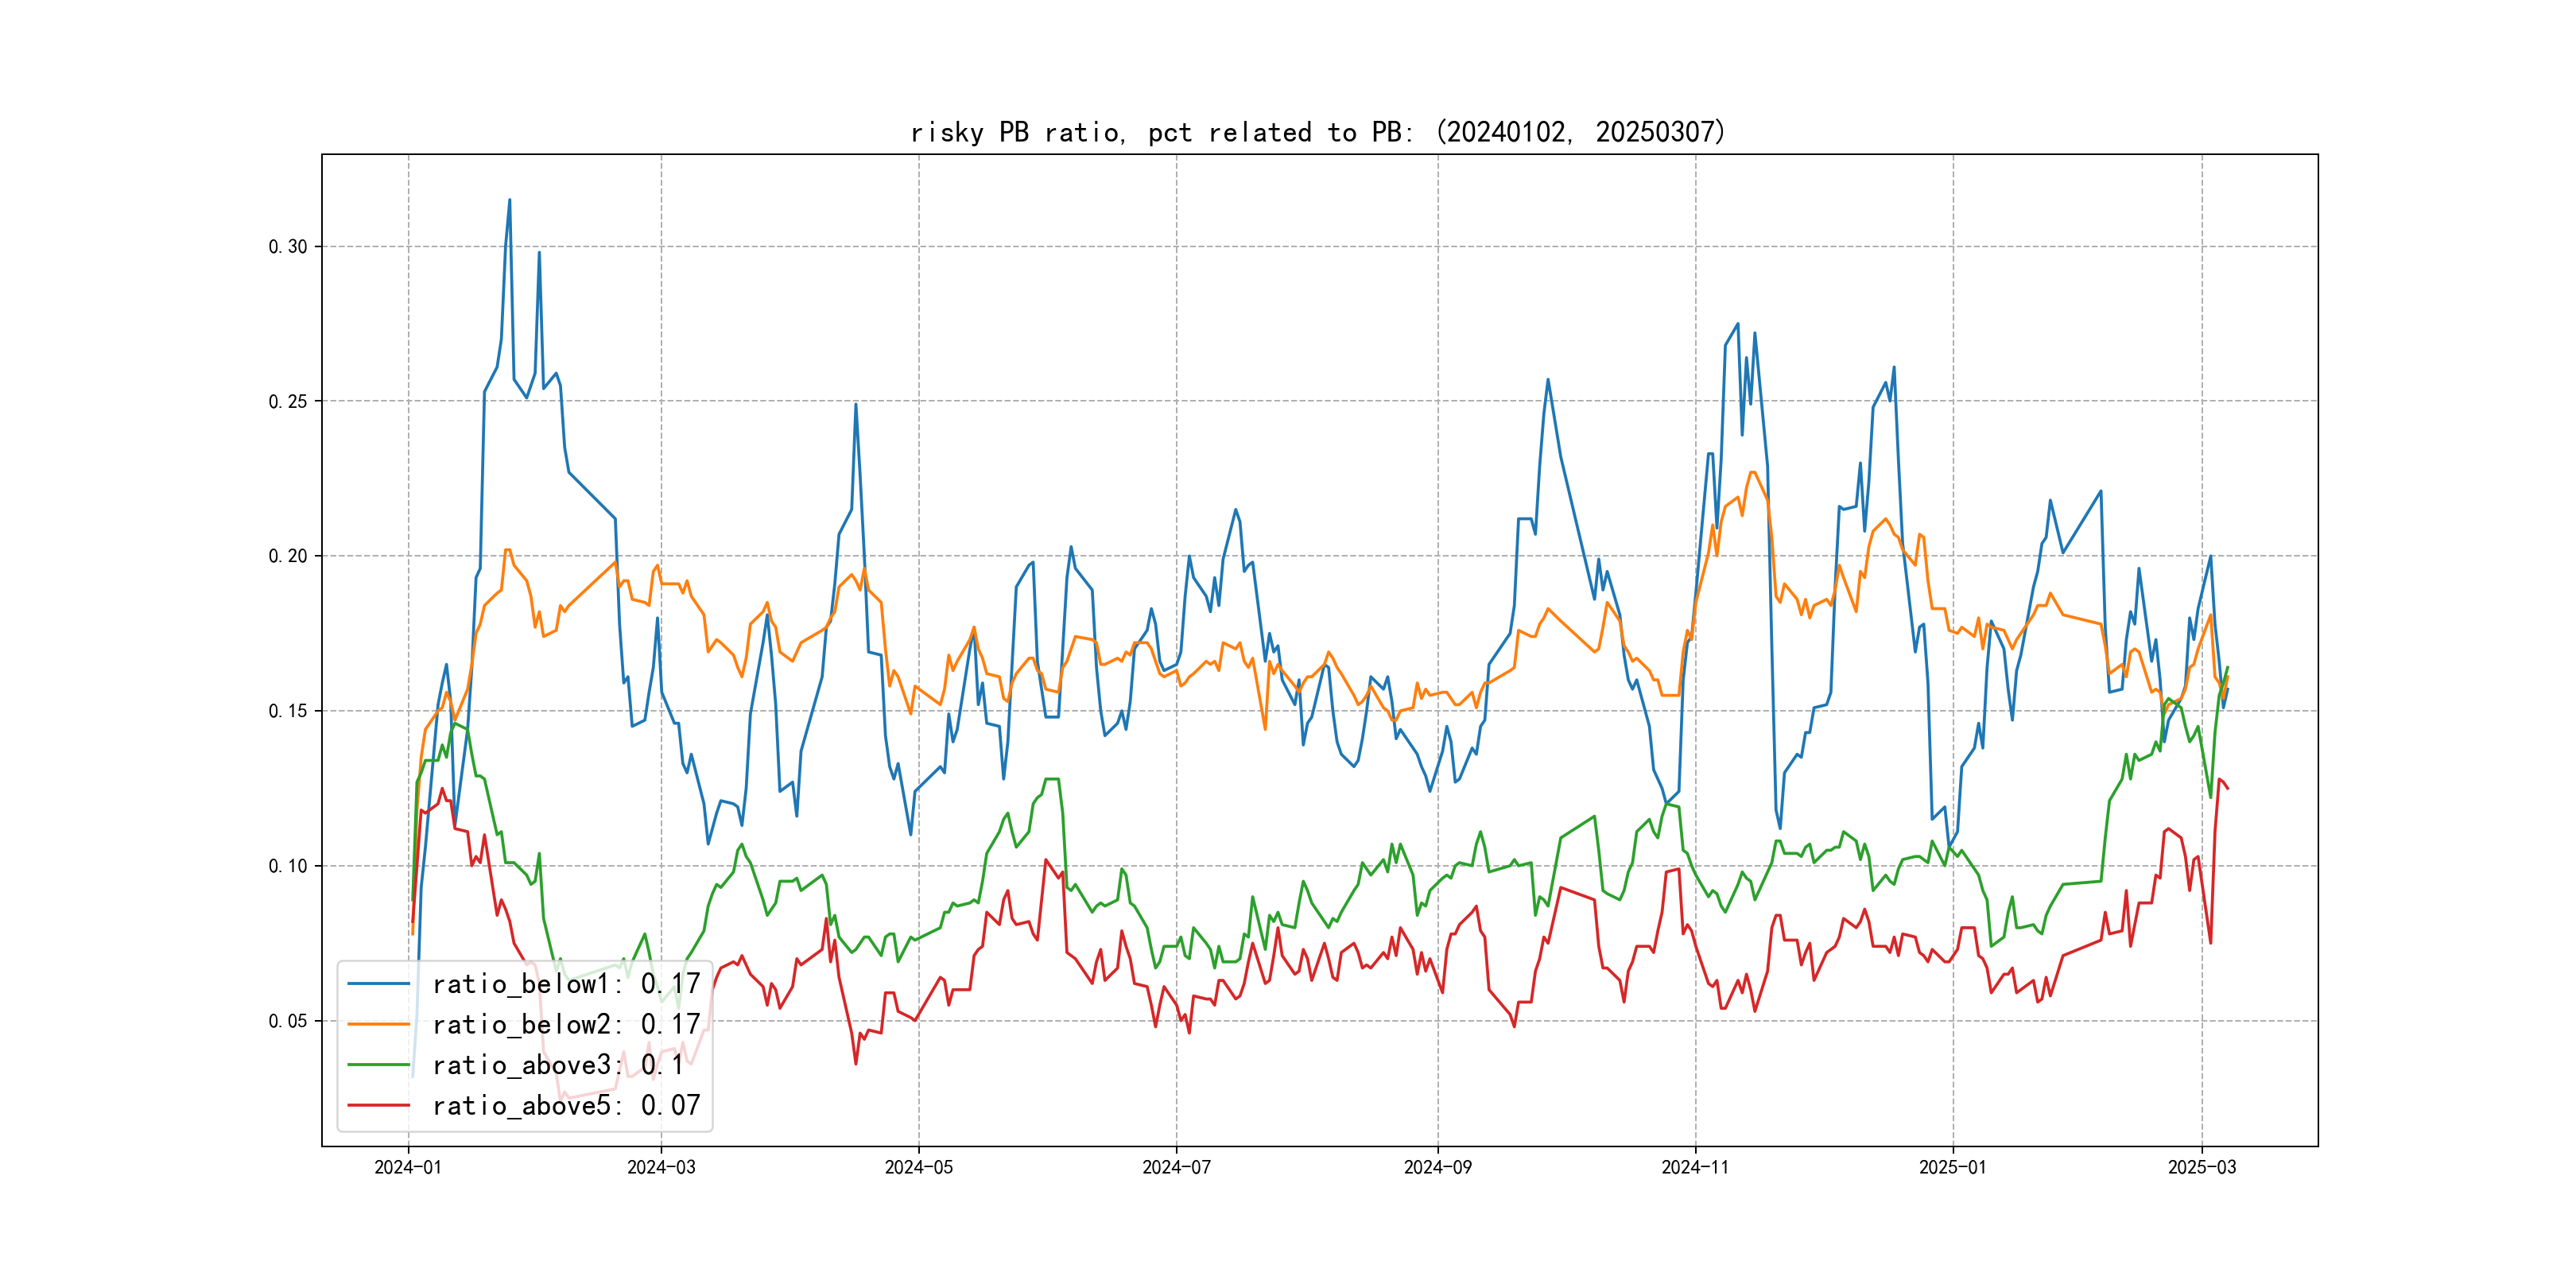Select the 'ratio_below1: 0.17' legend label

tap(566, 984)
